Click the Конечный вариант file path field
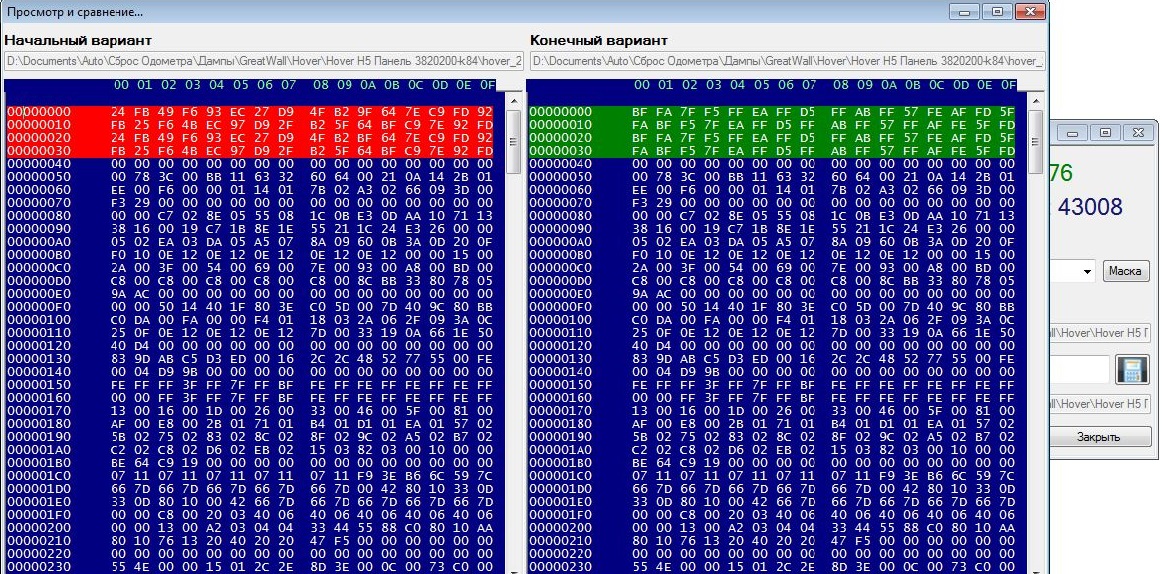 (x=788, y=61)
